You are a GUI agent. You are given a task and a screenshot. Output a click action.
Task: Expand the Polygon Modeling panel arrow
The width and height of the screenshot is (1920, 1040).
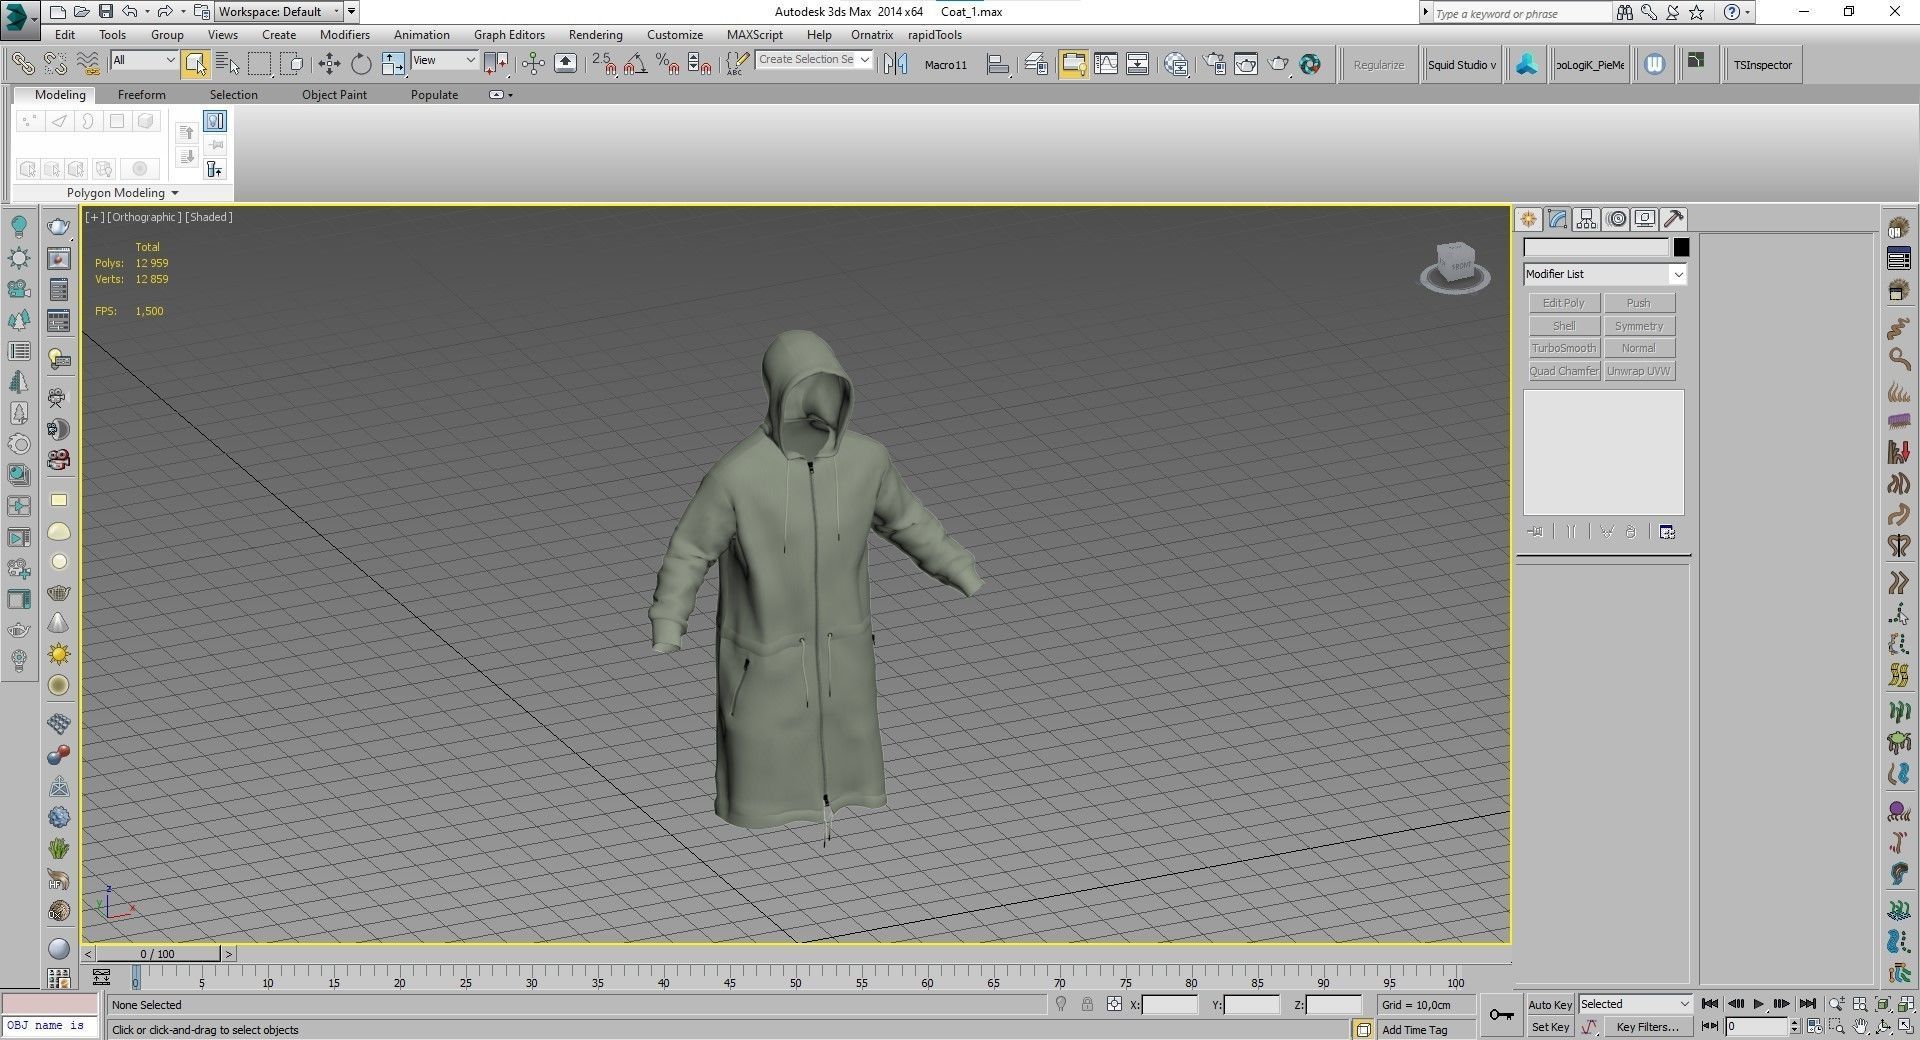tap(175, 193)
